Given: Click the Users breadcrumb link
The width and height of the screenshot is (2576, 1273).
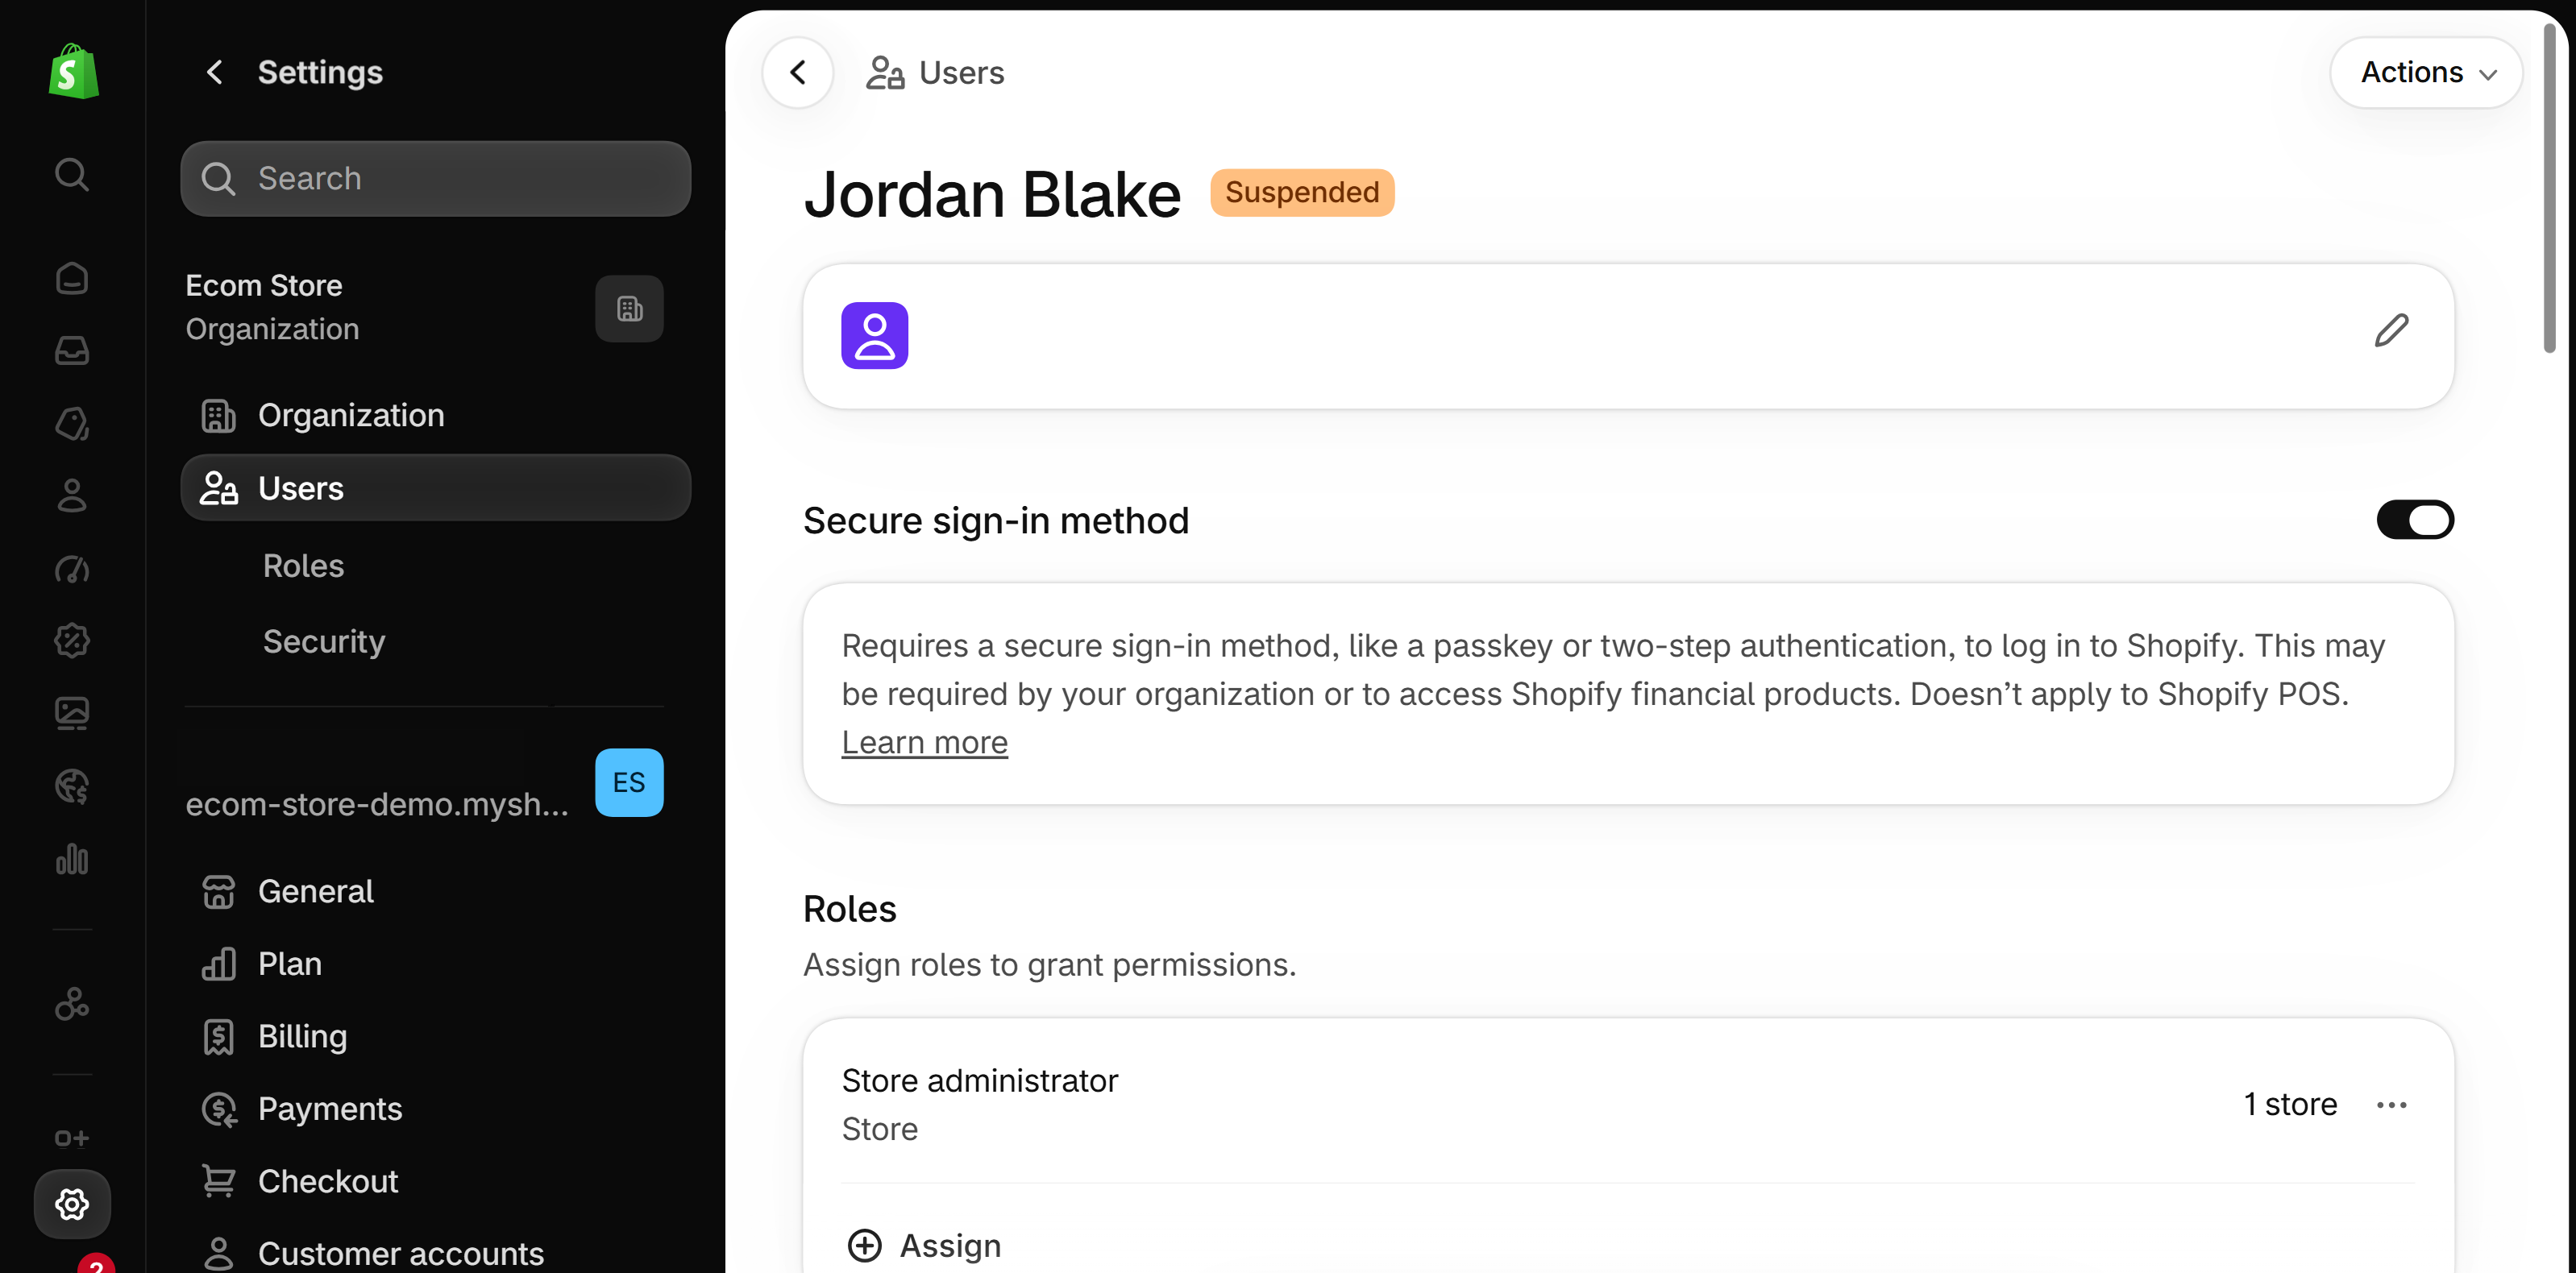Looking at the screenshot, I should (x=935, y=72).
